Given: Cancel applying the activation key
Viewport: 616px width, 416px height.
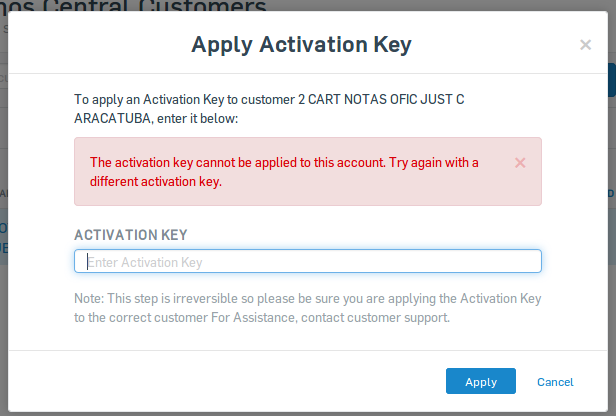Looking at the screenshot, I should coord(555,382).
